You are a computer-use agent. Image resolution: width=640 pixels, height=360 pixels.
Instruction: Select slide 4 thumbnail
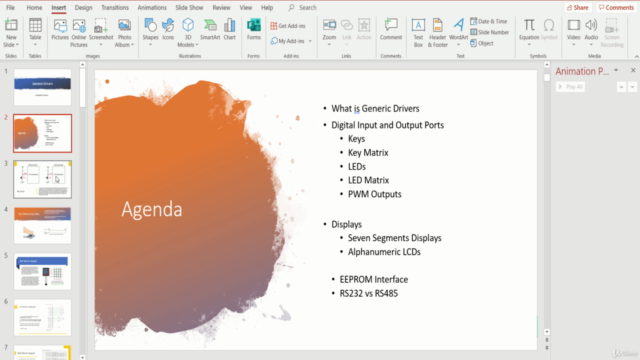click(x=42, y=225)
